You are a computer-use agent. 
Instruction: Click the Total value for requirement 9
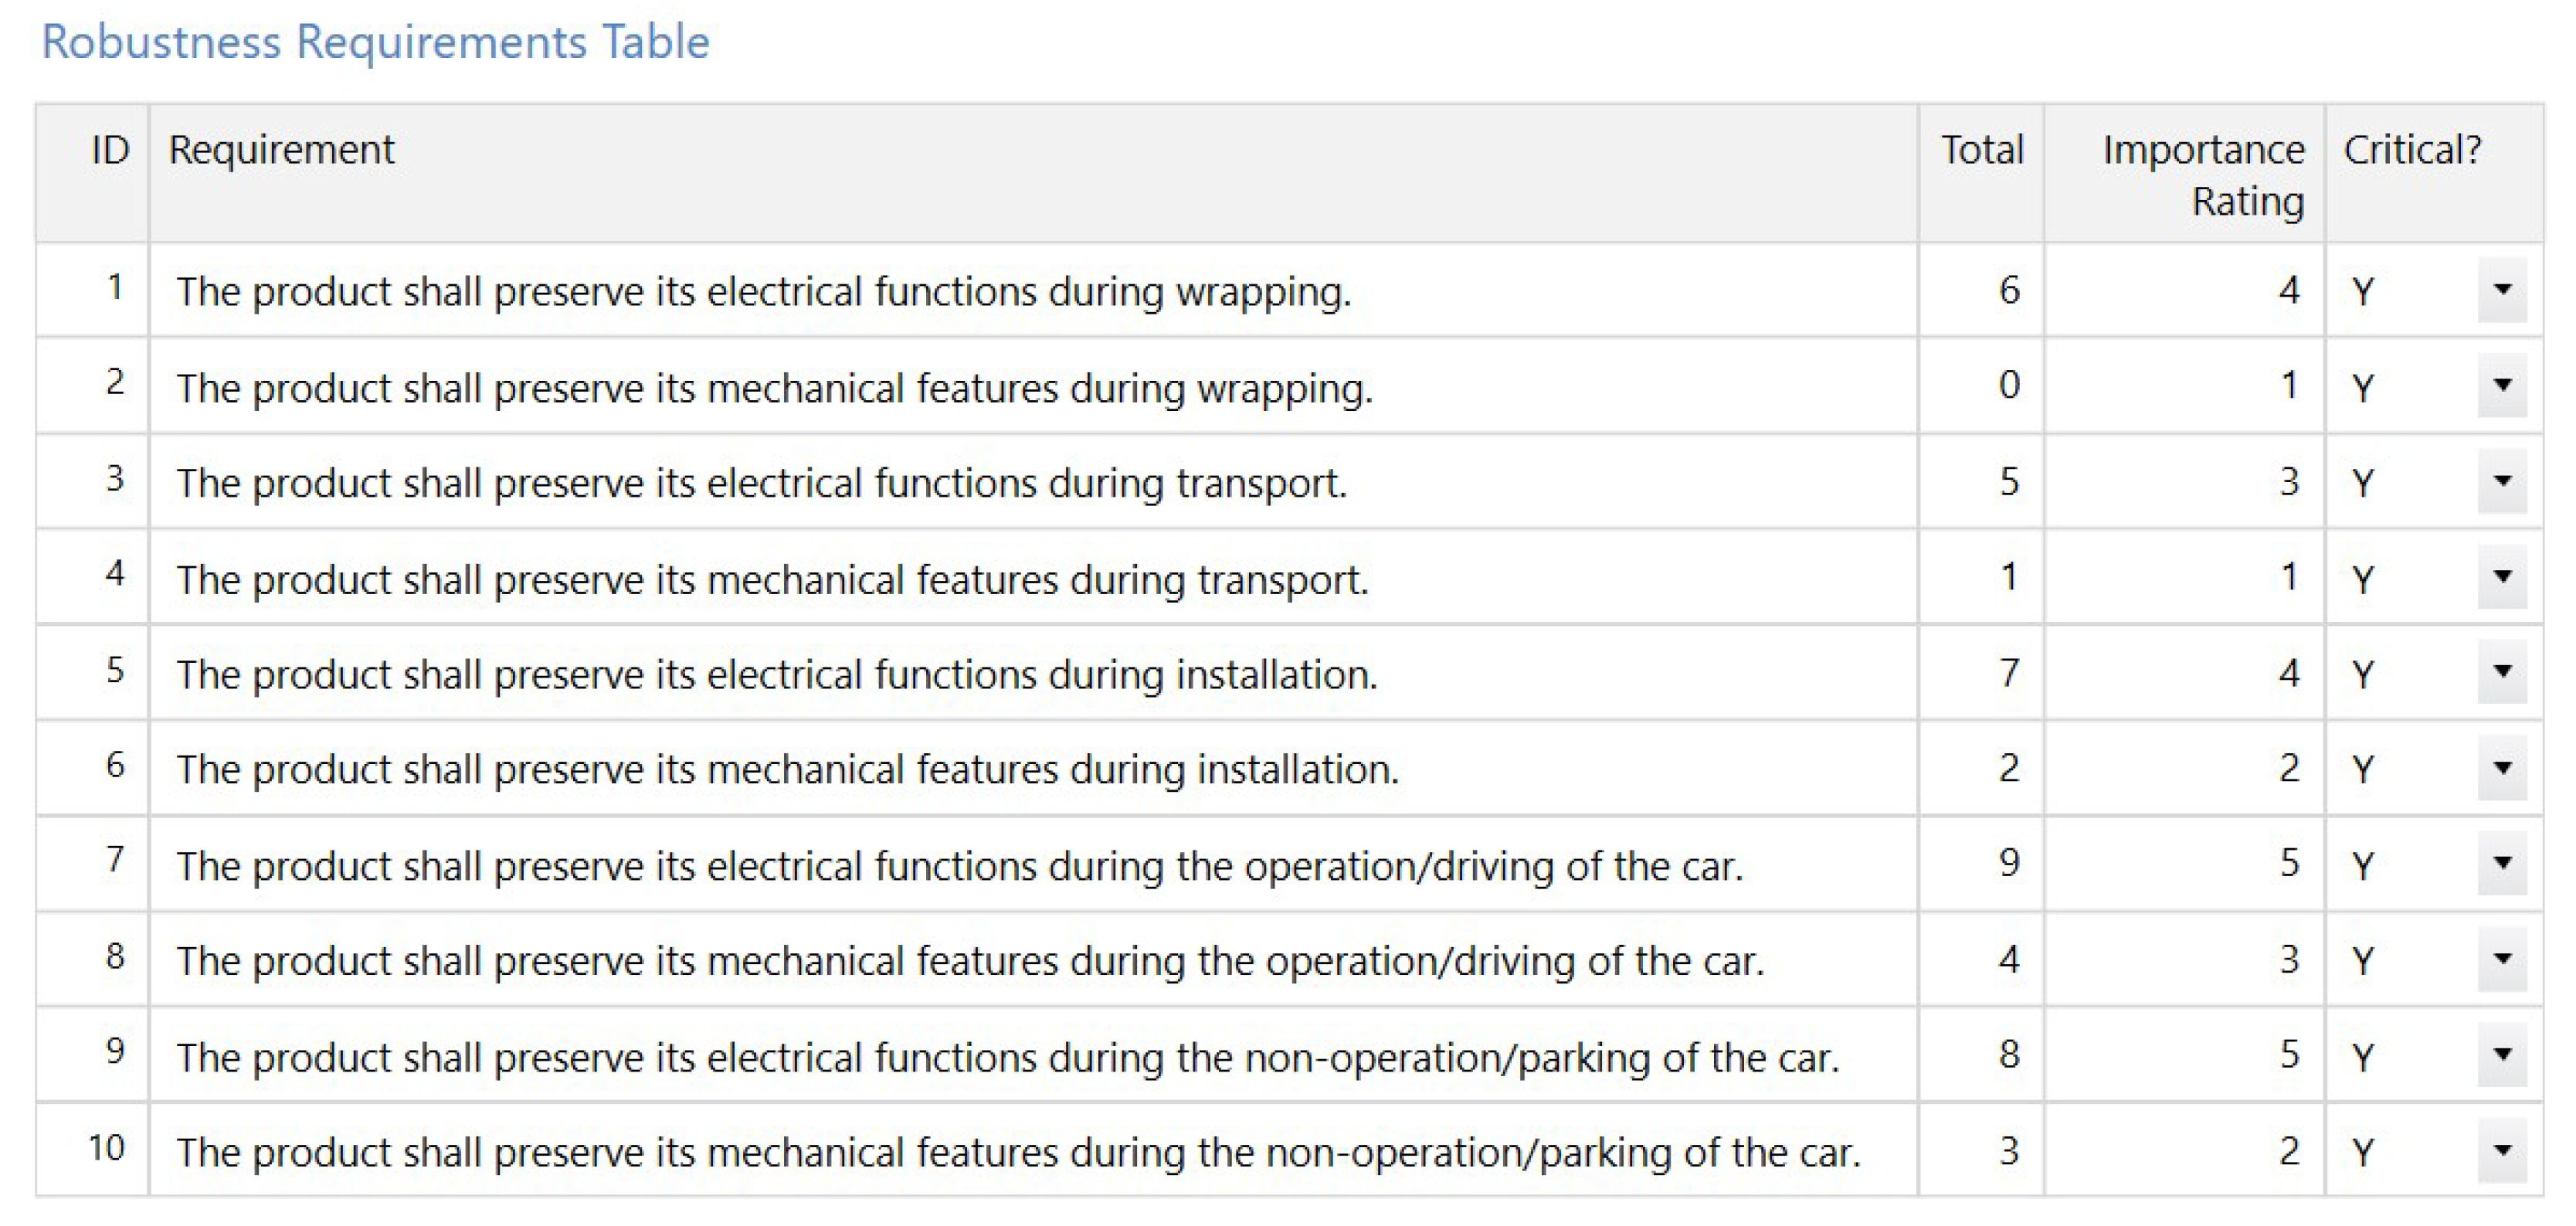[x=2008, y=1055]
